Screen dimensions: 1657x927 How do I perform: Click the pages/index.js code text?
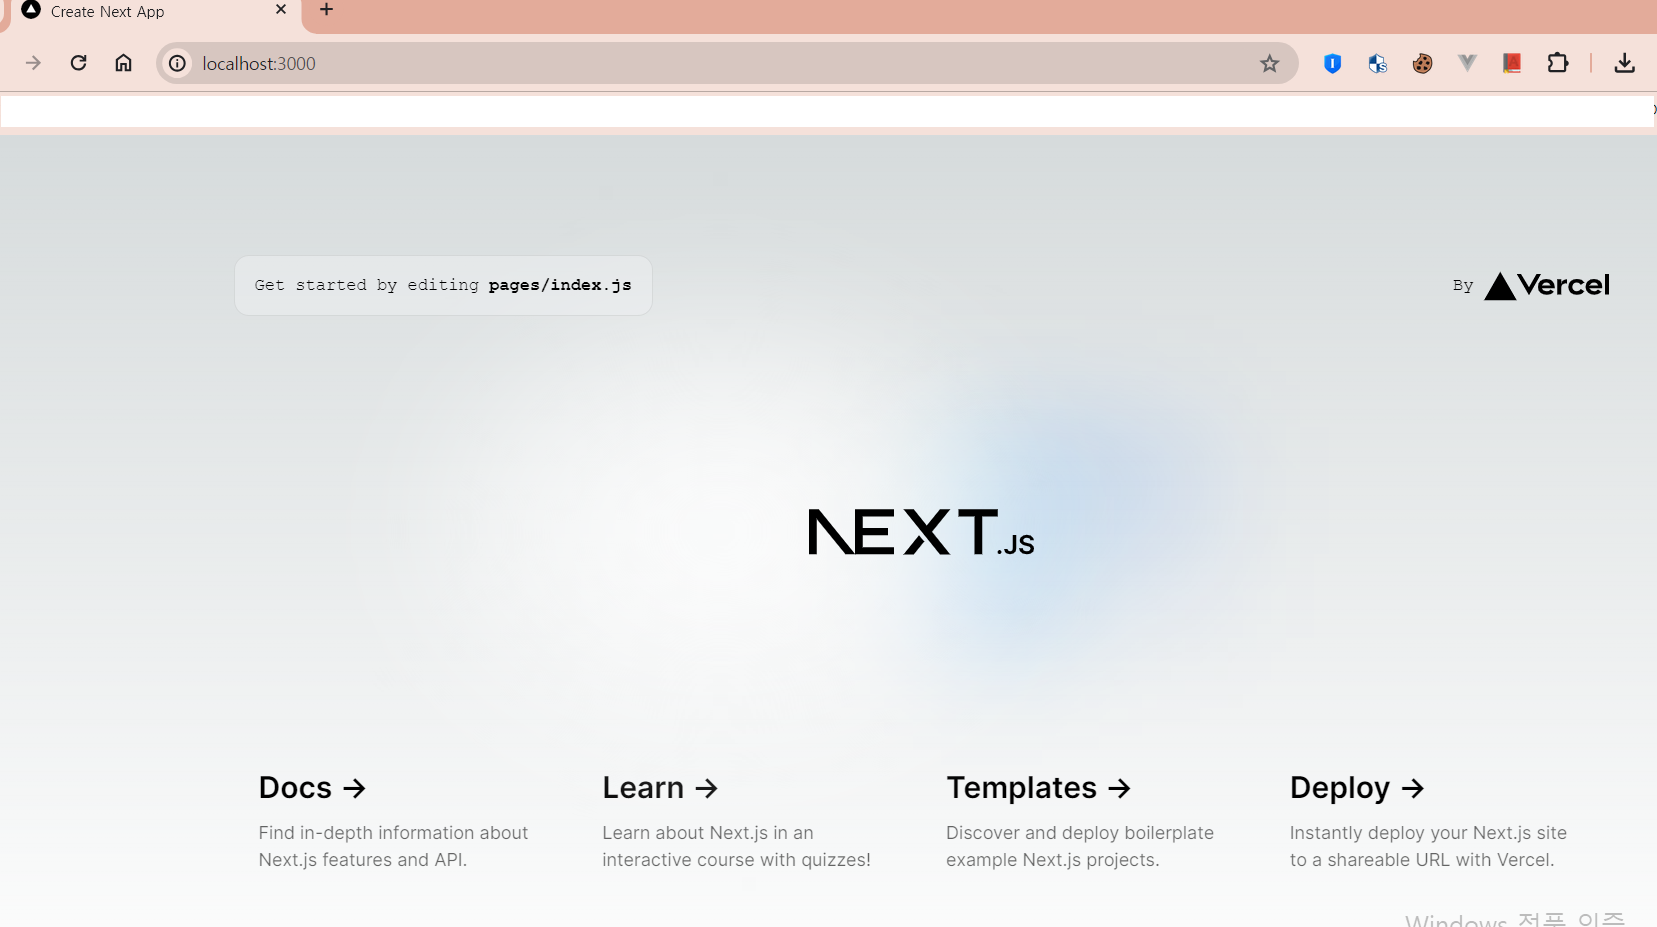[560, 285]
